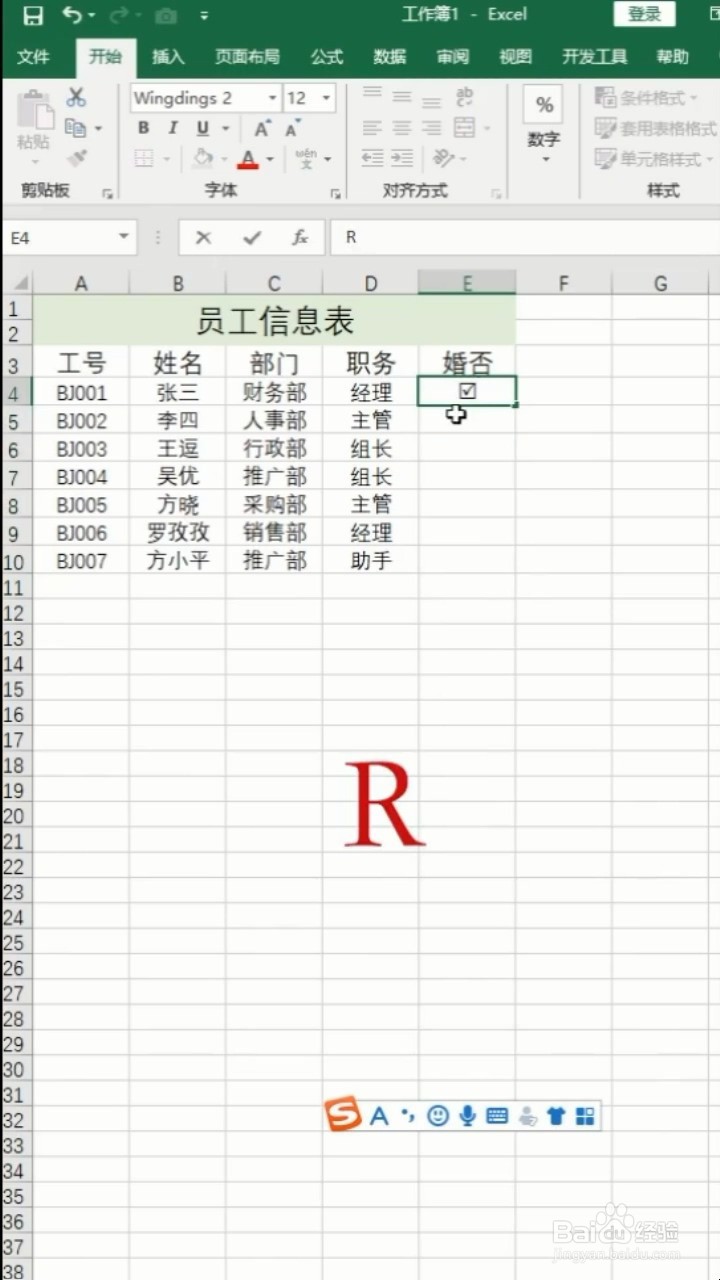This screenshot has width=720, height=1280.
Task: Click the decrease indent icon
Action: point(372,158)
